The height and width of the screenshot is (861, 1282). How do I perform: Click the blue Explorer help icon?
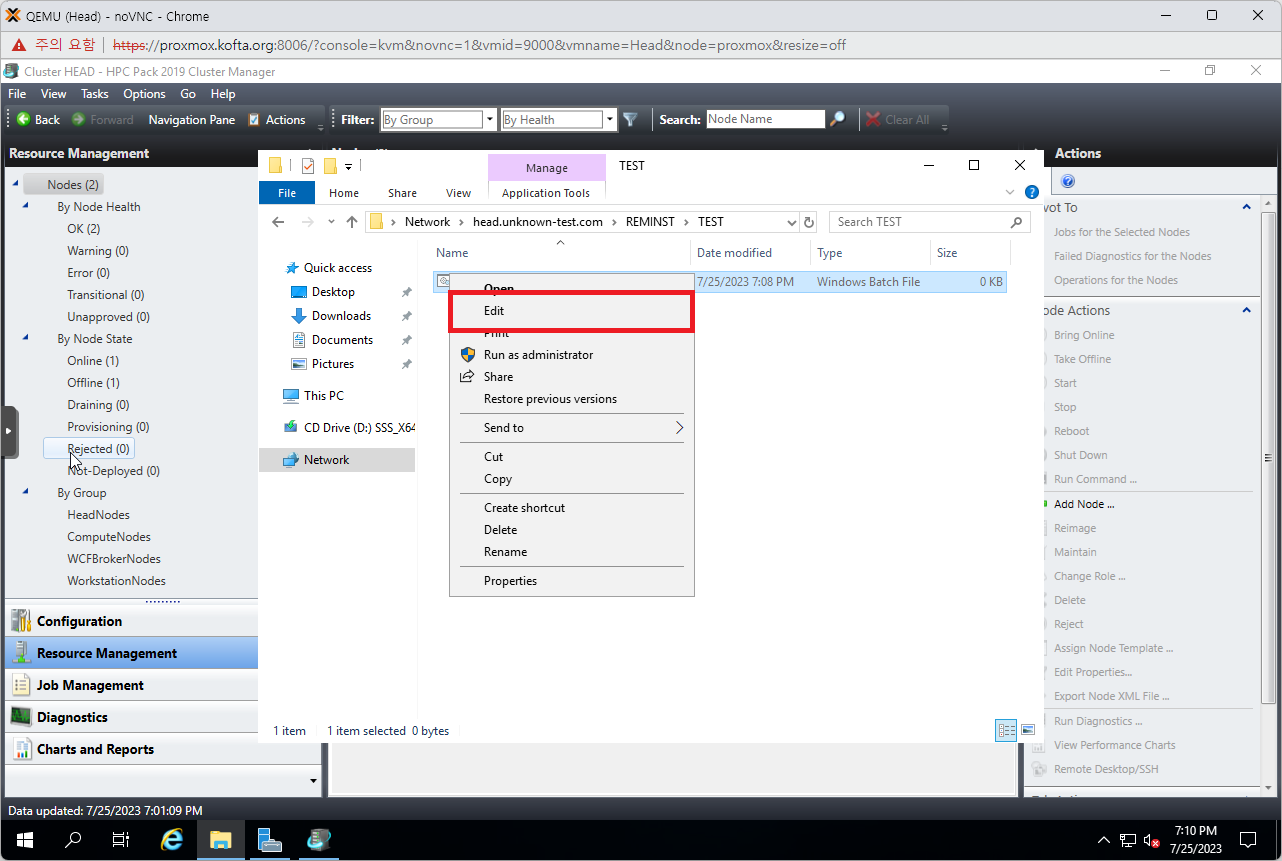coord(1031,192)
